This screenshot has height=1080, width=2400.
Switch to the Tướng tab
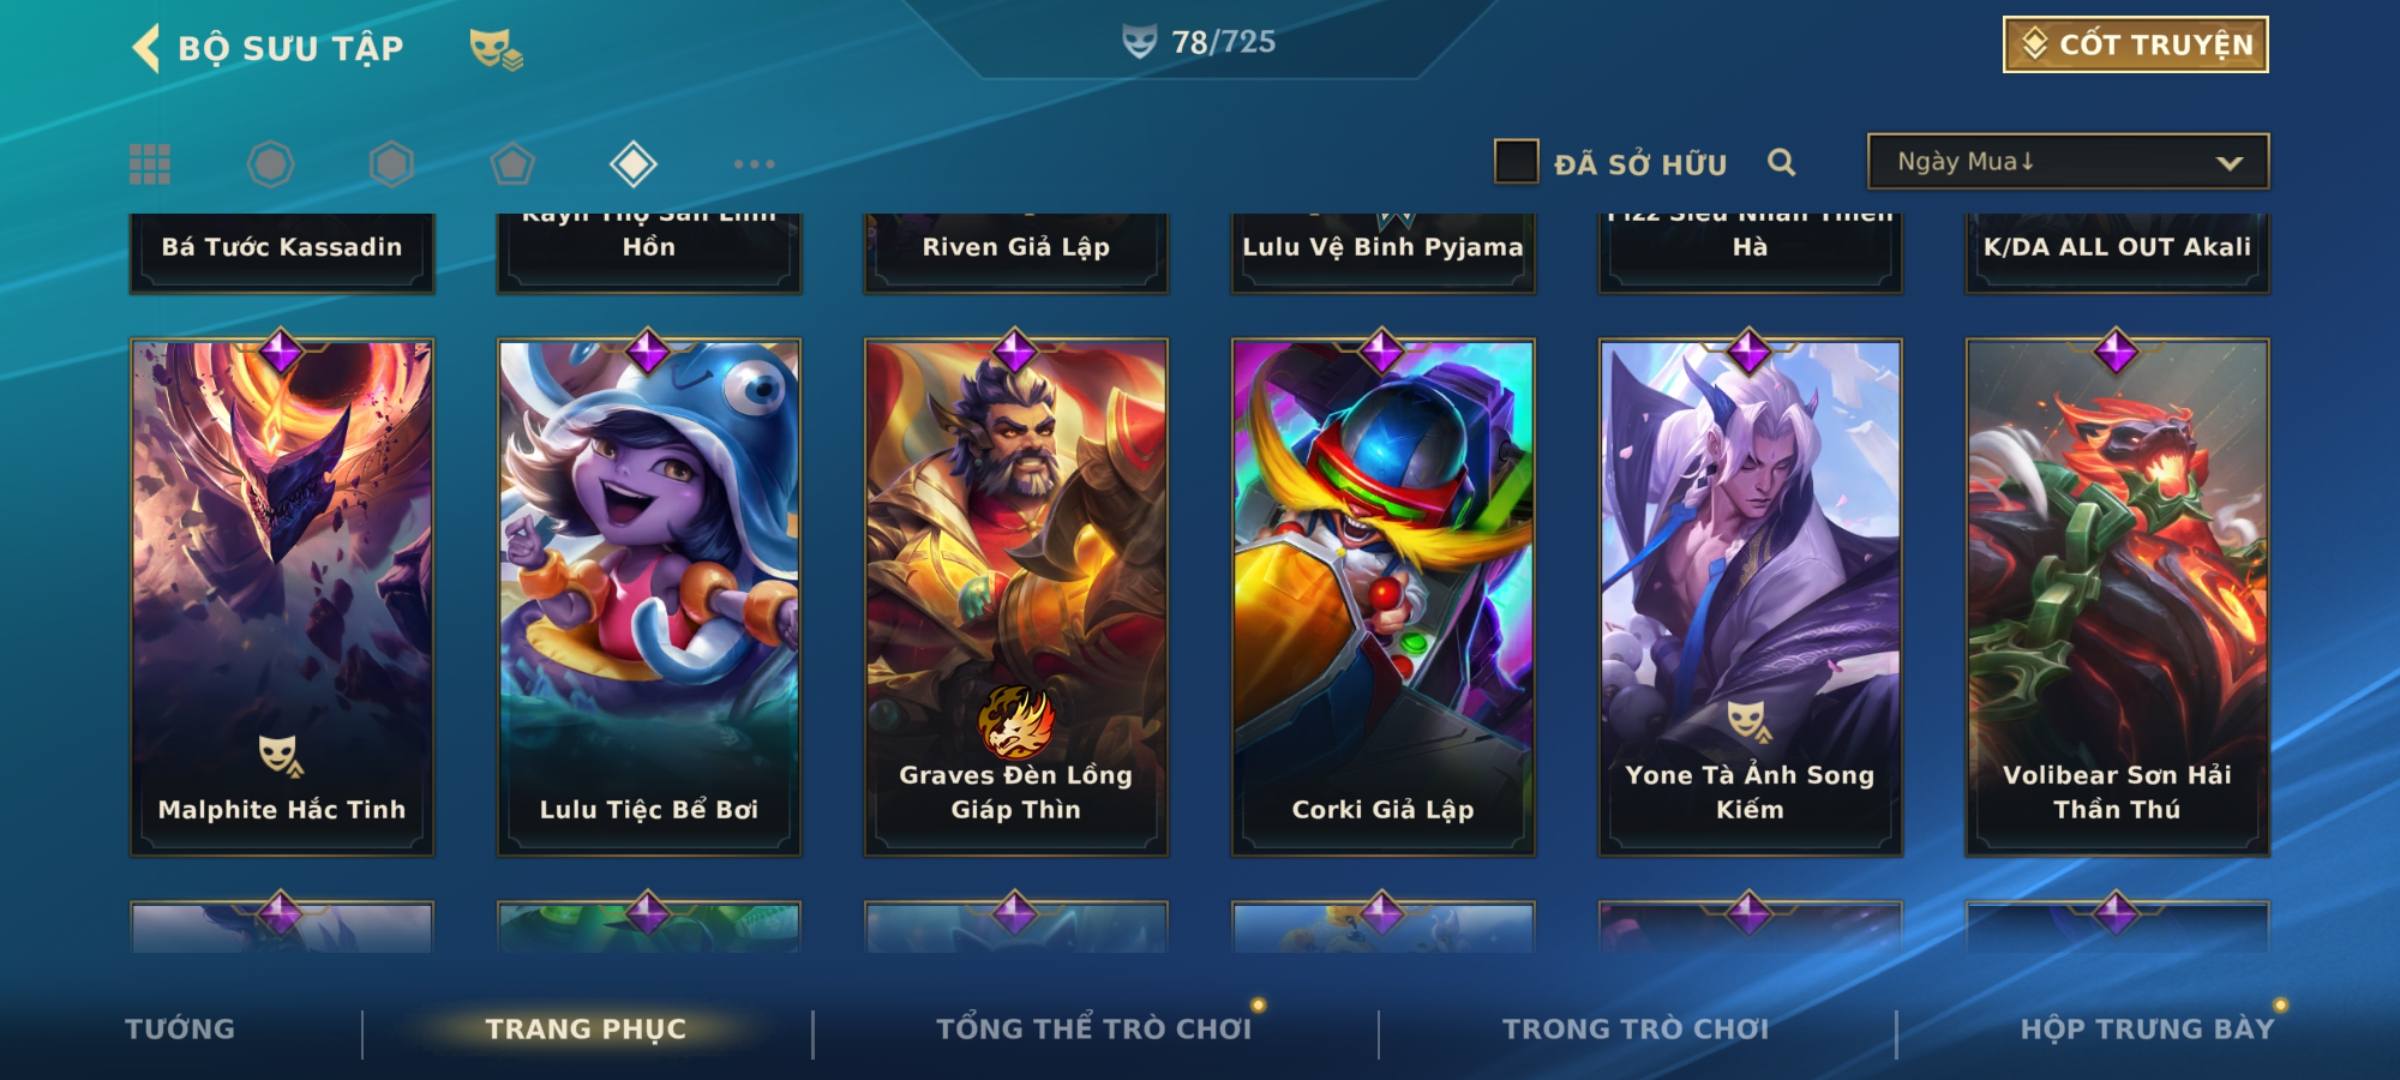click(x=180, y=1029)
